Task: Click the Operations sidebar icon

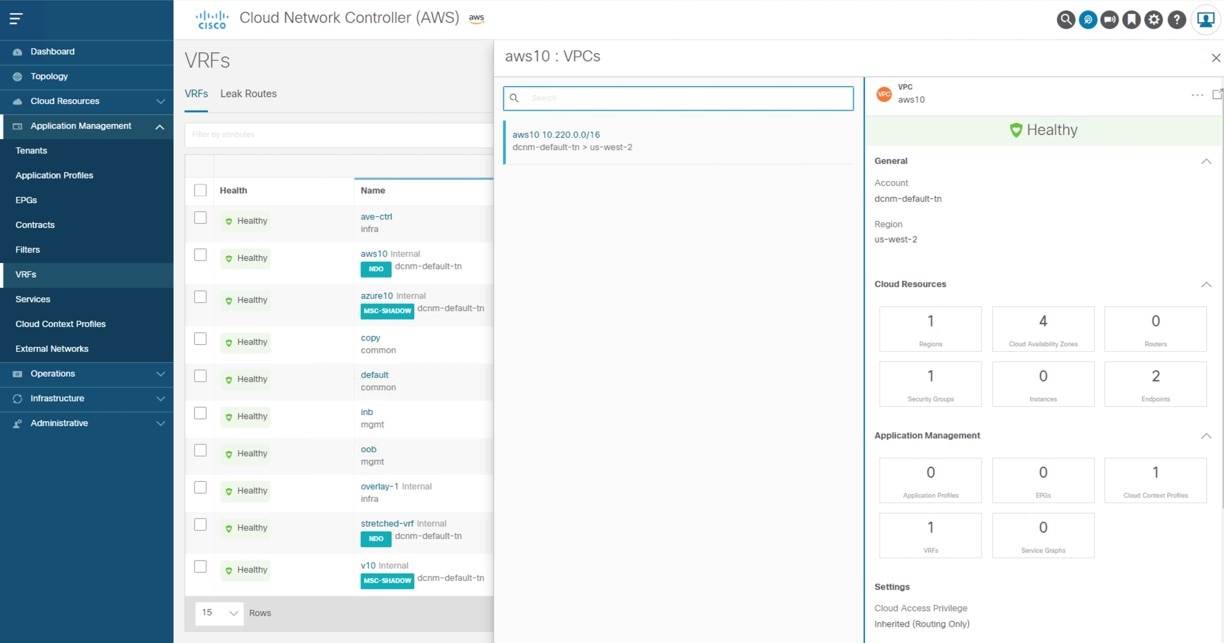Action: 18,374
